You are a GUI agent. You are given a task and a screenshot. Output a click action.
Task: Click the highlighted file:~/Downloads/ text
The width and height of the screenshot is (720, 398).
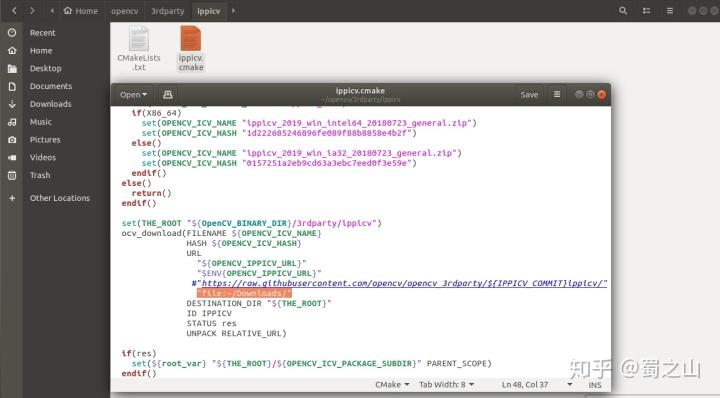point(244,293)
